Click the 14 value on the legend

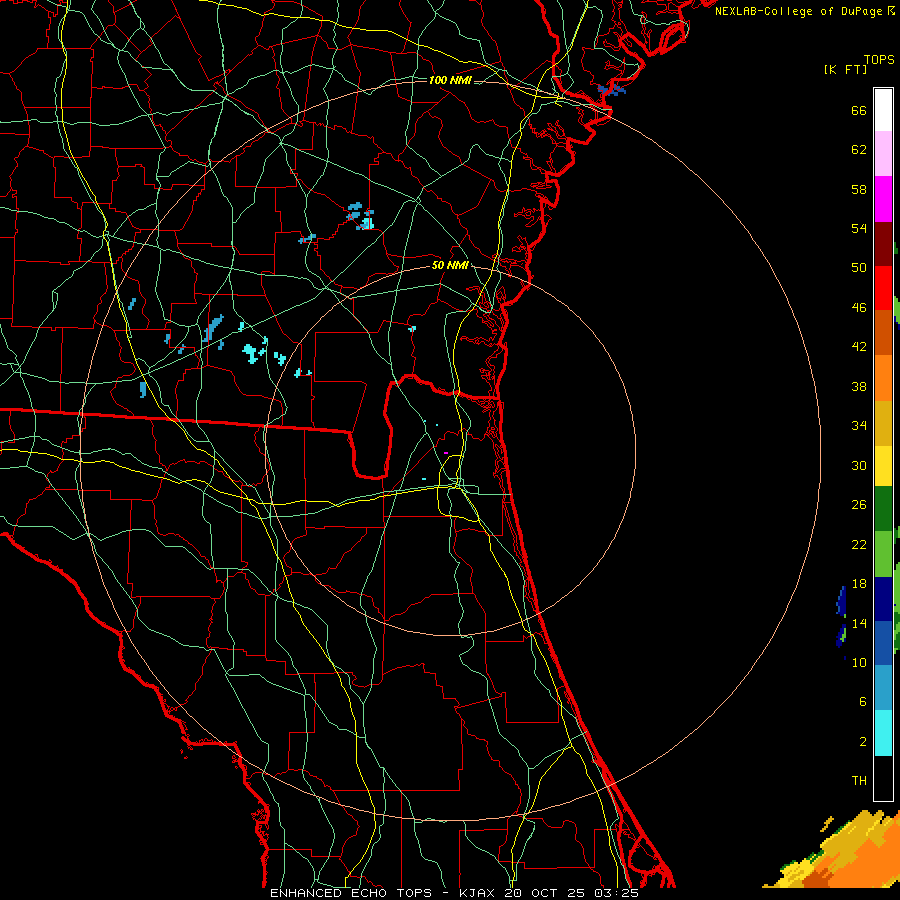pos(859,623)
